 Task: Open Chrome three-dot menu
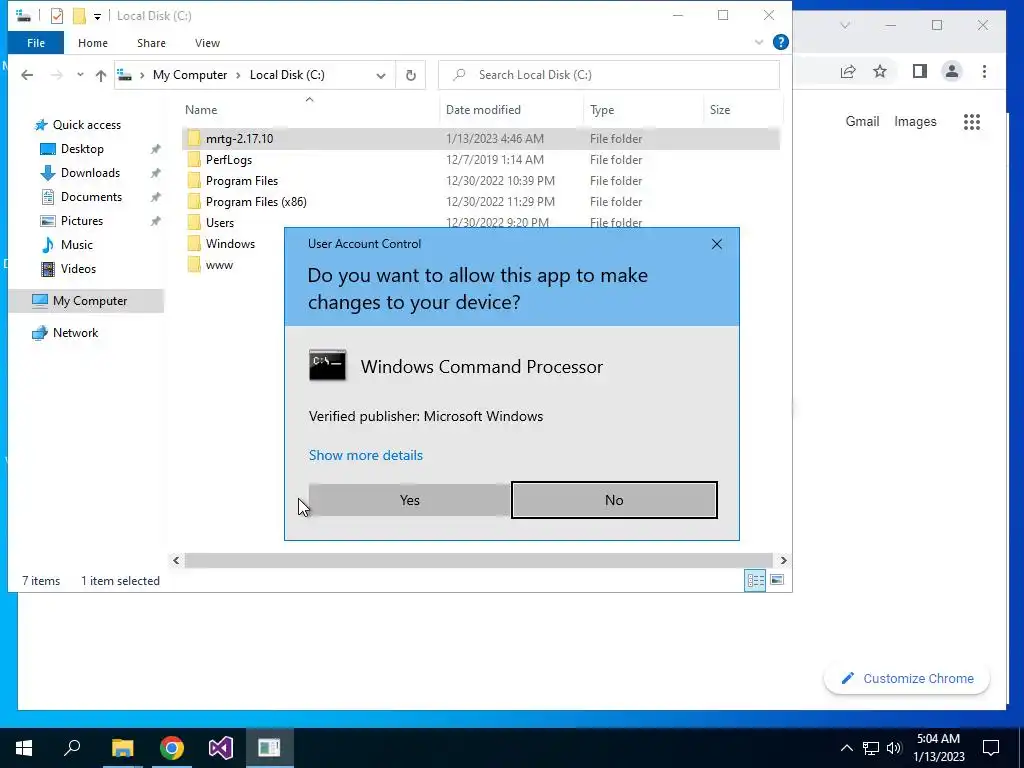click(x=984, y=71)
